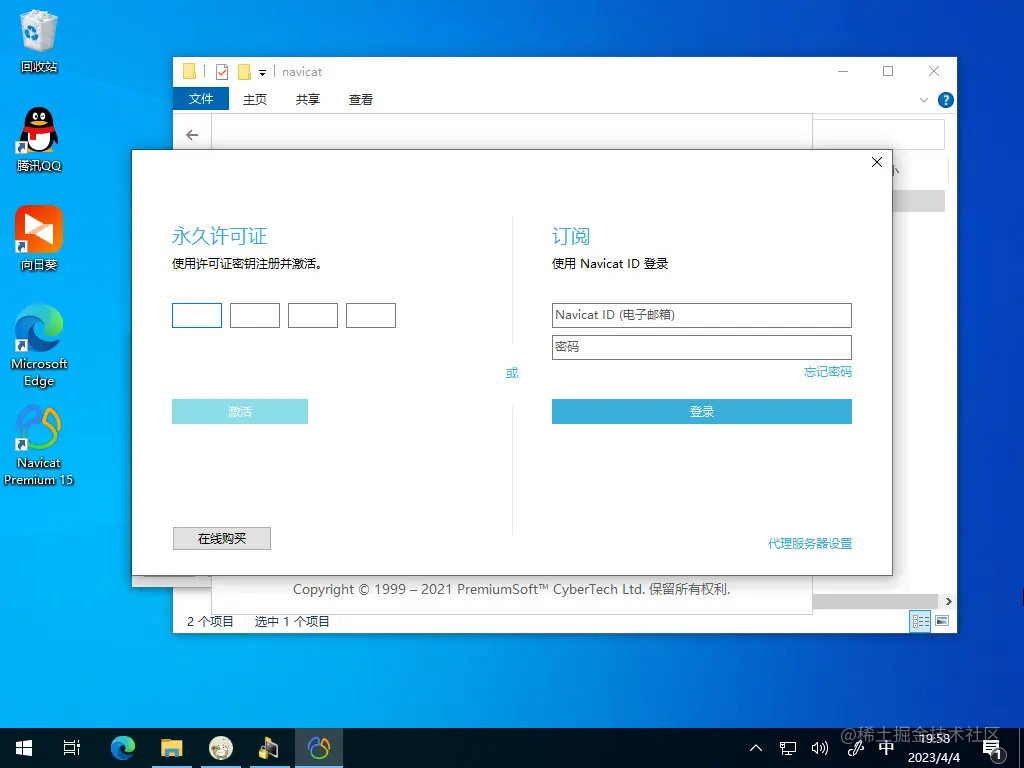Open the notification center icon

coord(991,749)
